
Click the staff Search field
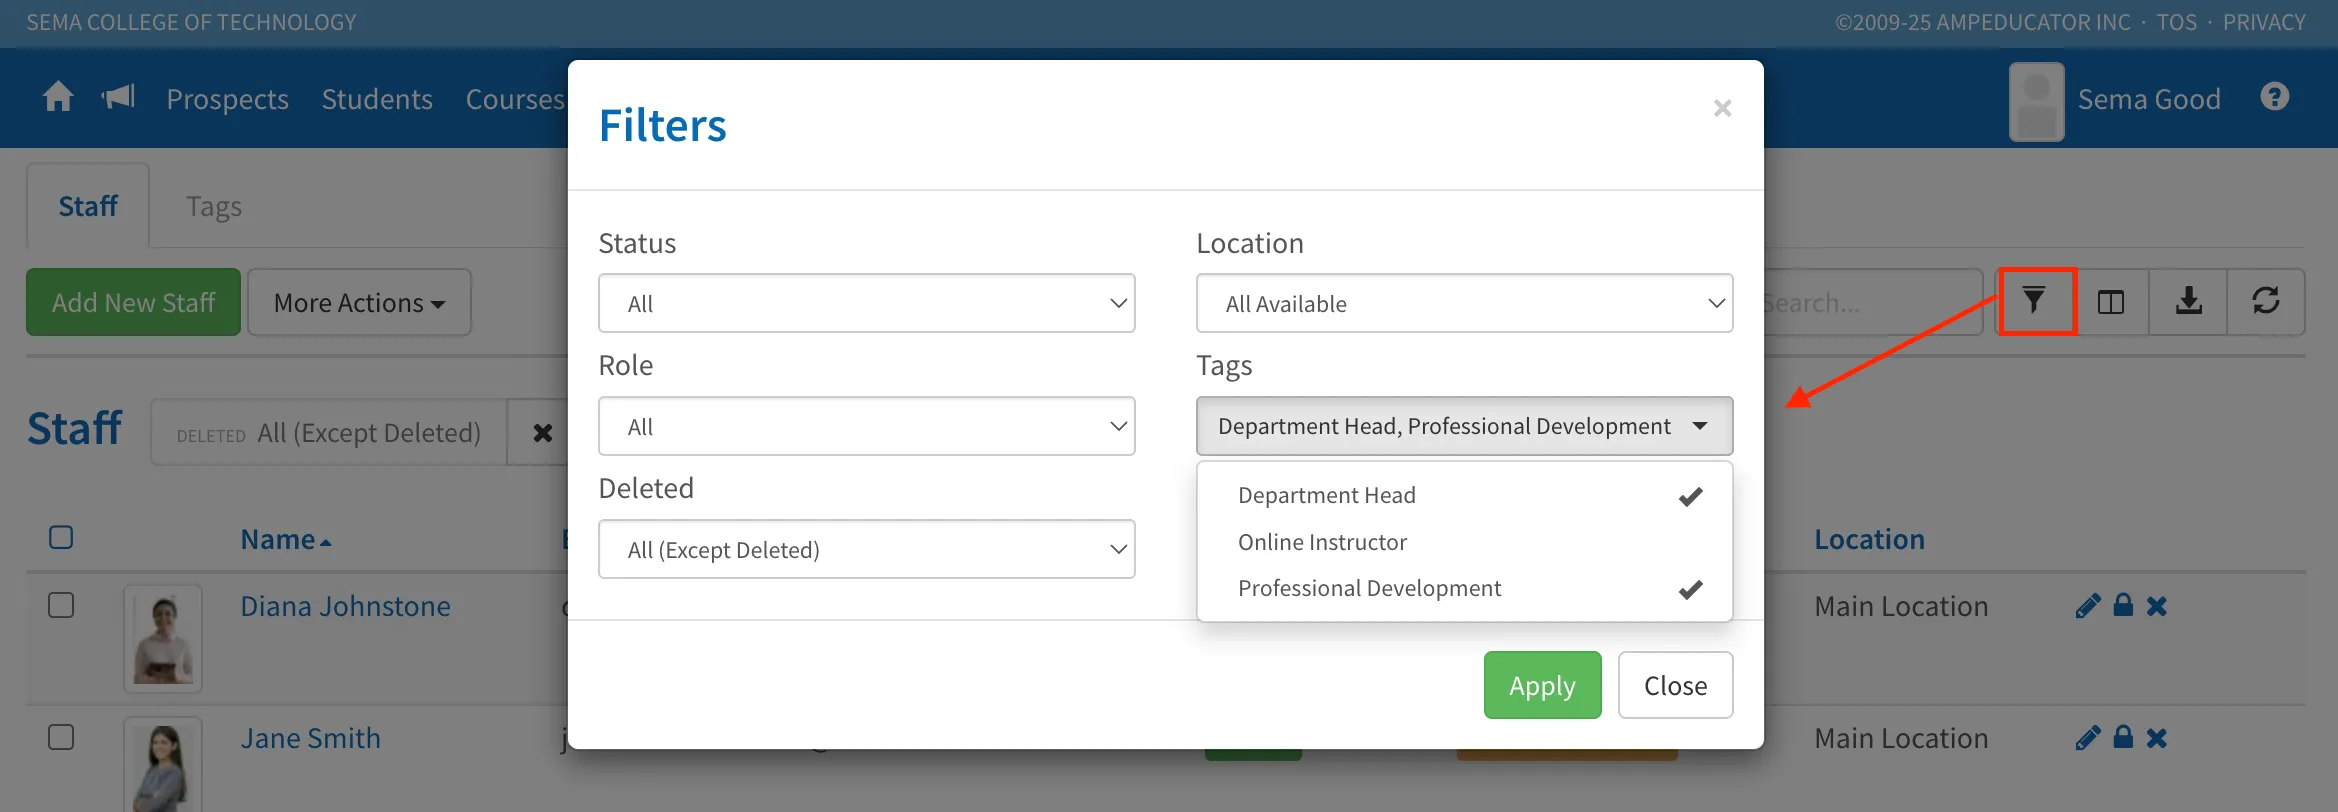pos(1872,302)
